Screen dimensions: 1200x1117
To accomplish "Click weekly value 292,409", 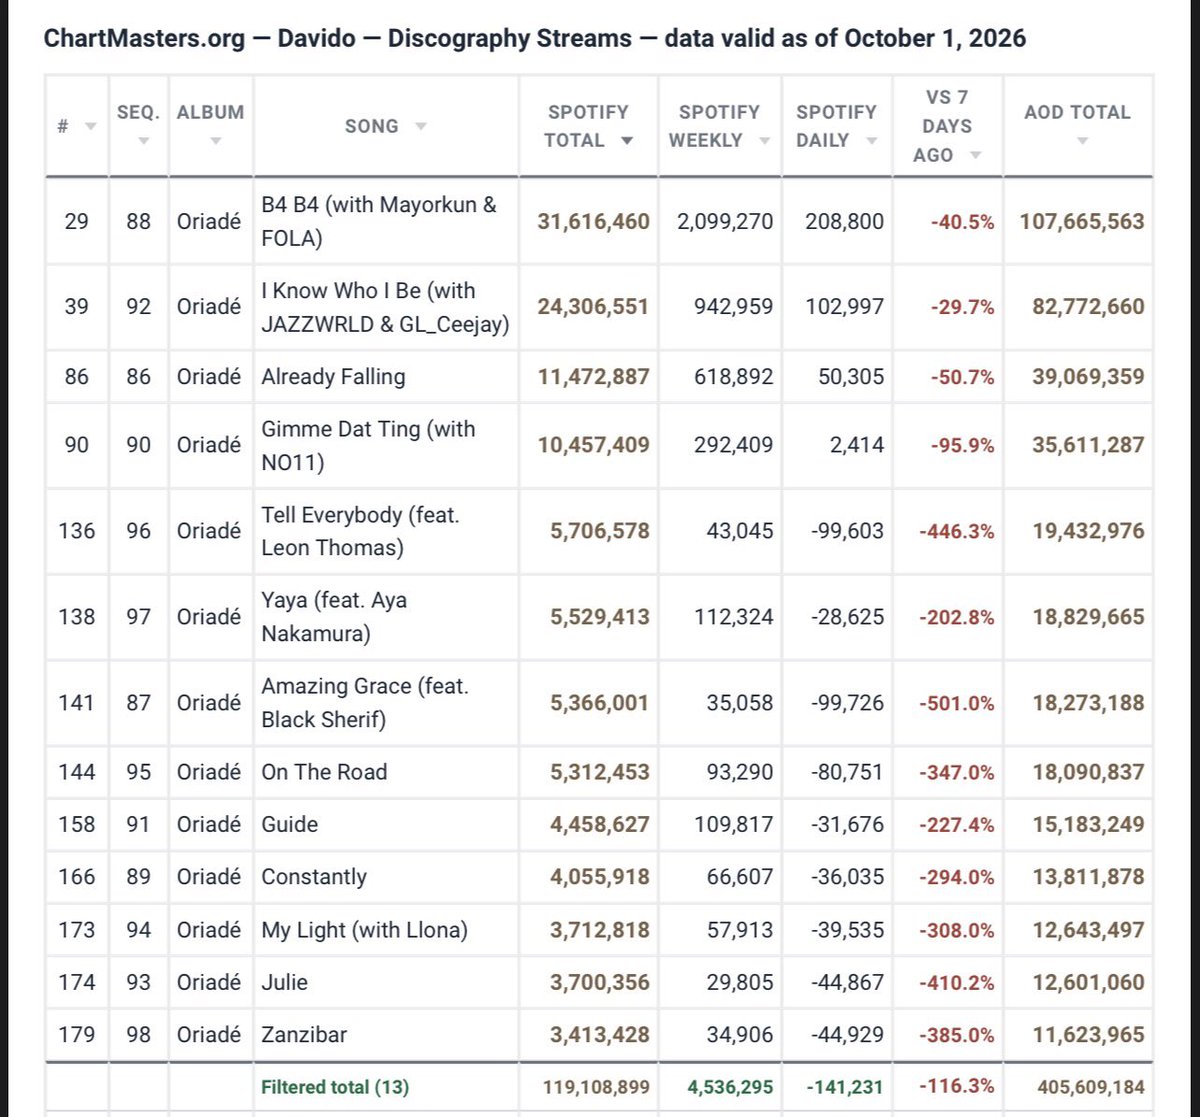I will (x=733, y=445).
